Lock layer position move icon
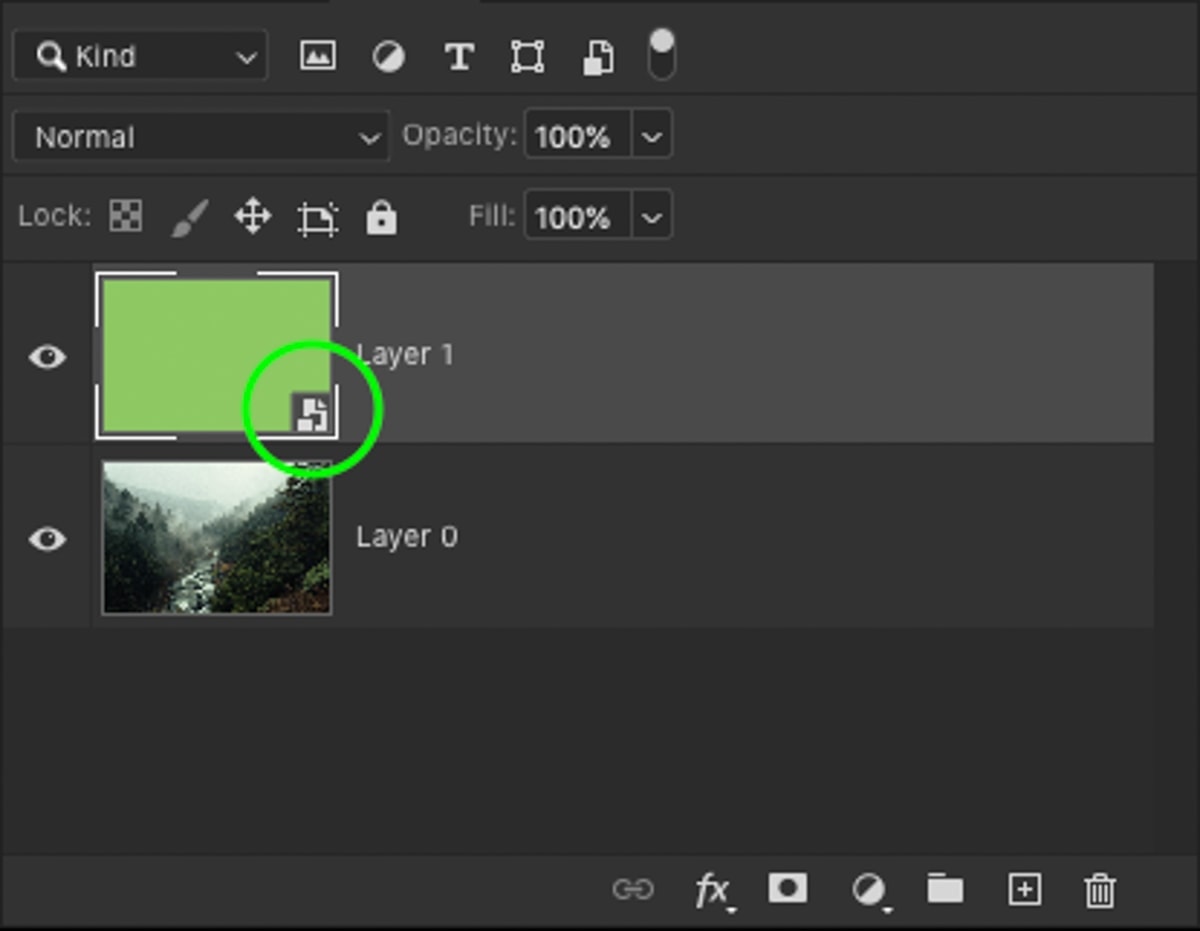The image size is (1200, 931). click(x=253, y=216)
